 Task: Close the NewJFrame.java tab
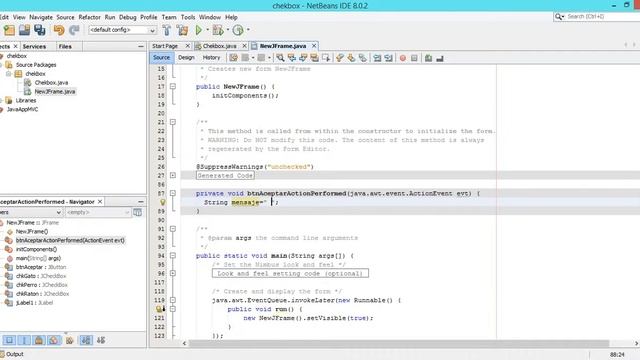[x=314, y=46]
